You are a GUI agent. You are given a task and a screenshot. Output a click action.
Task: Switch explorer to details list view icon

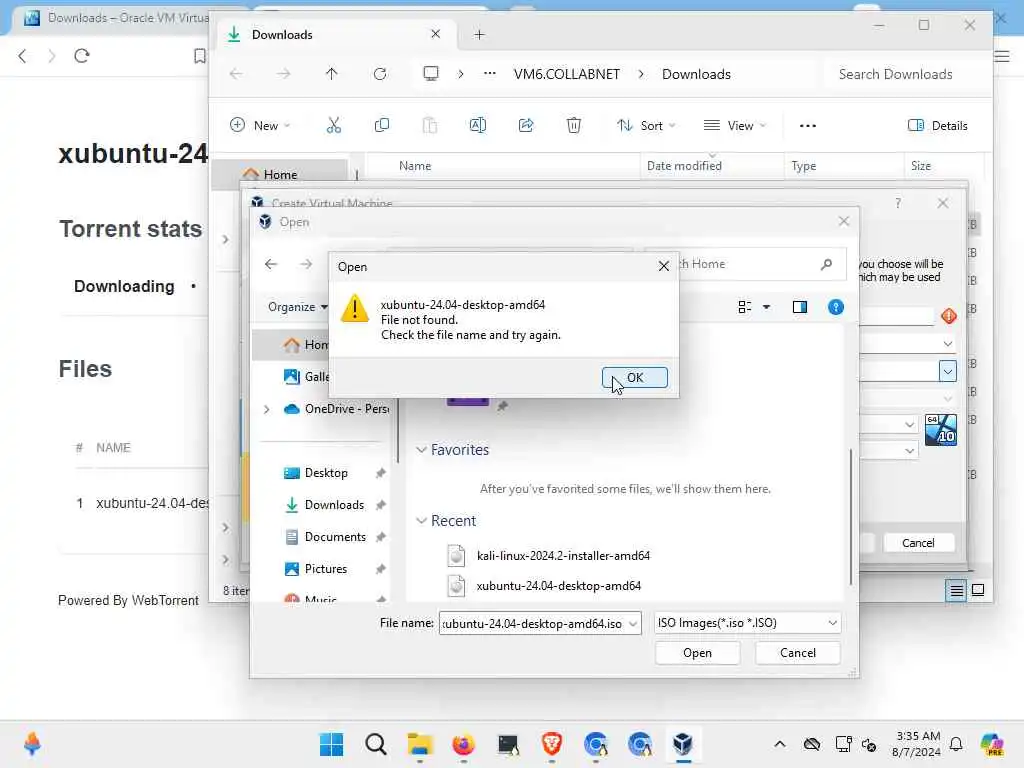[x=956, y=590]
